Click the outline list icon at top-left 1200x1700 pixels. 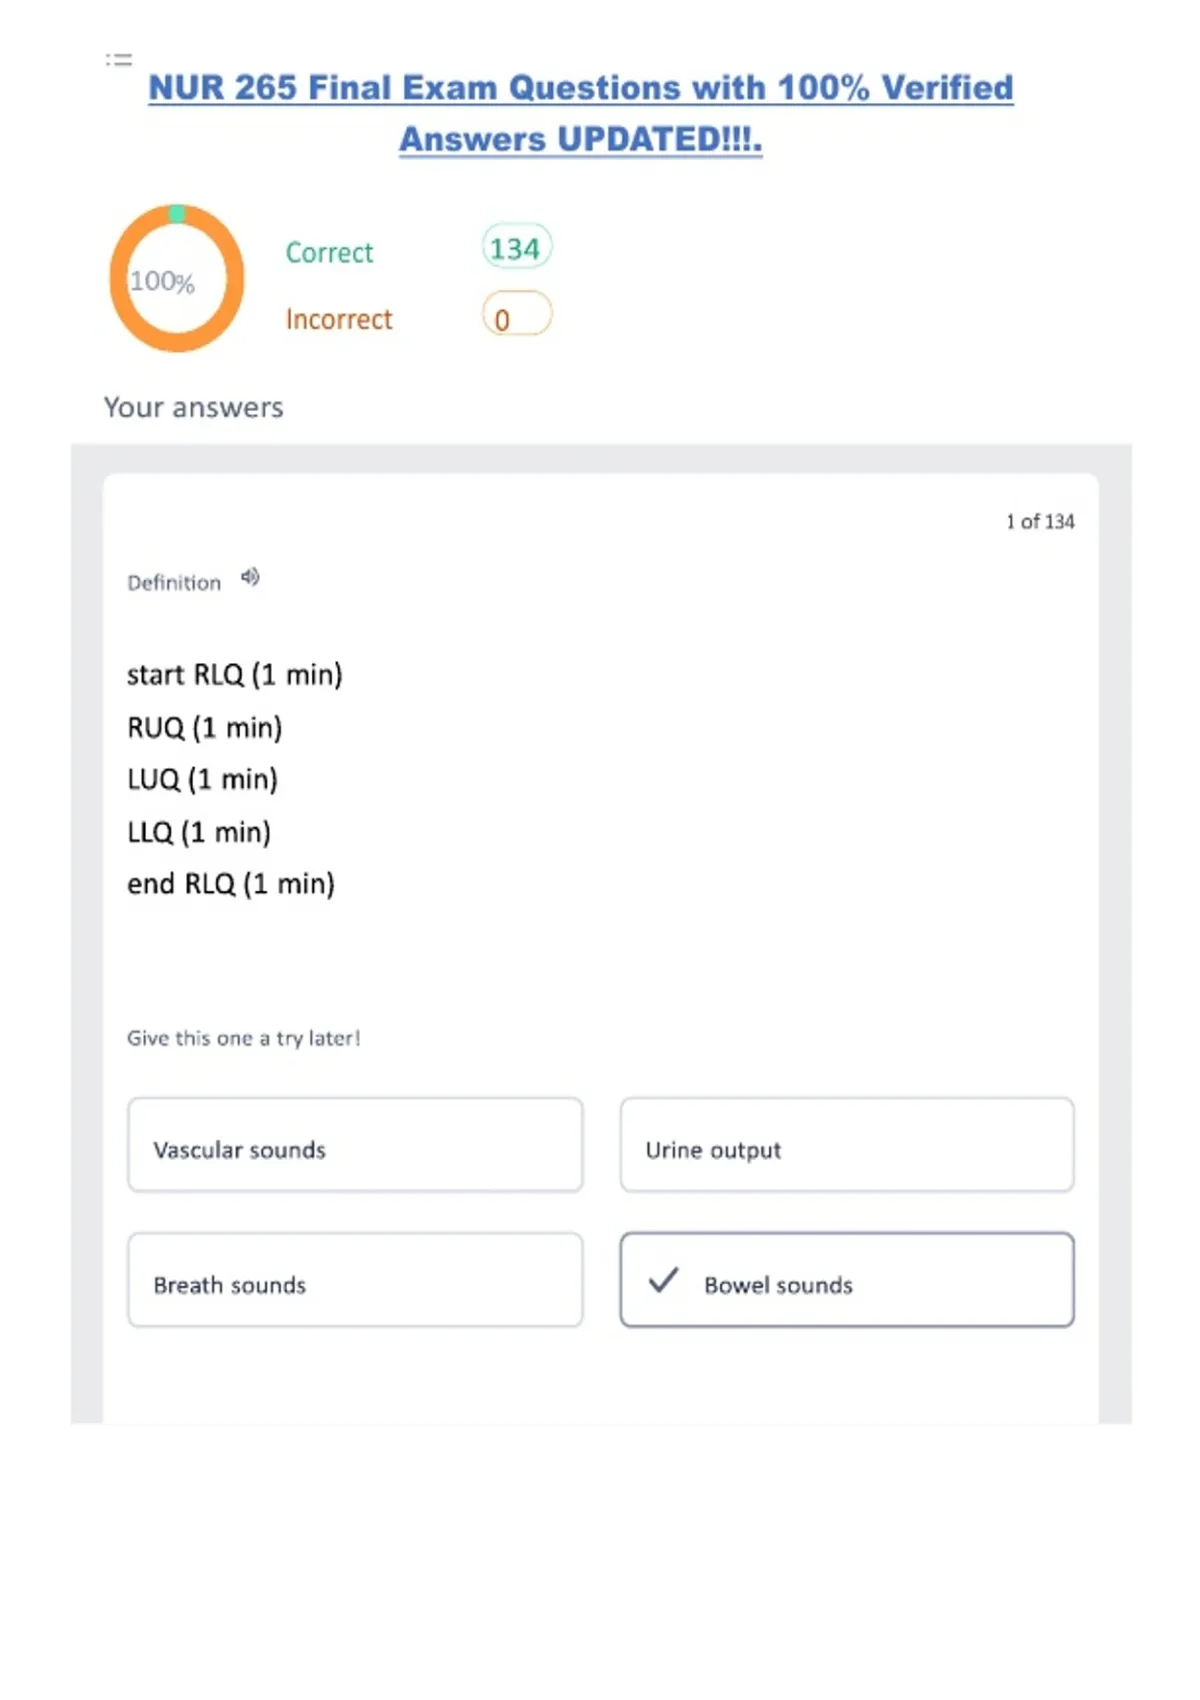[119, 60]
